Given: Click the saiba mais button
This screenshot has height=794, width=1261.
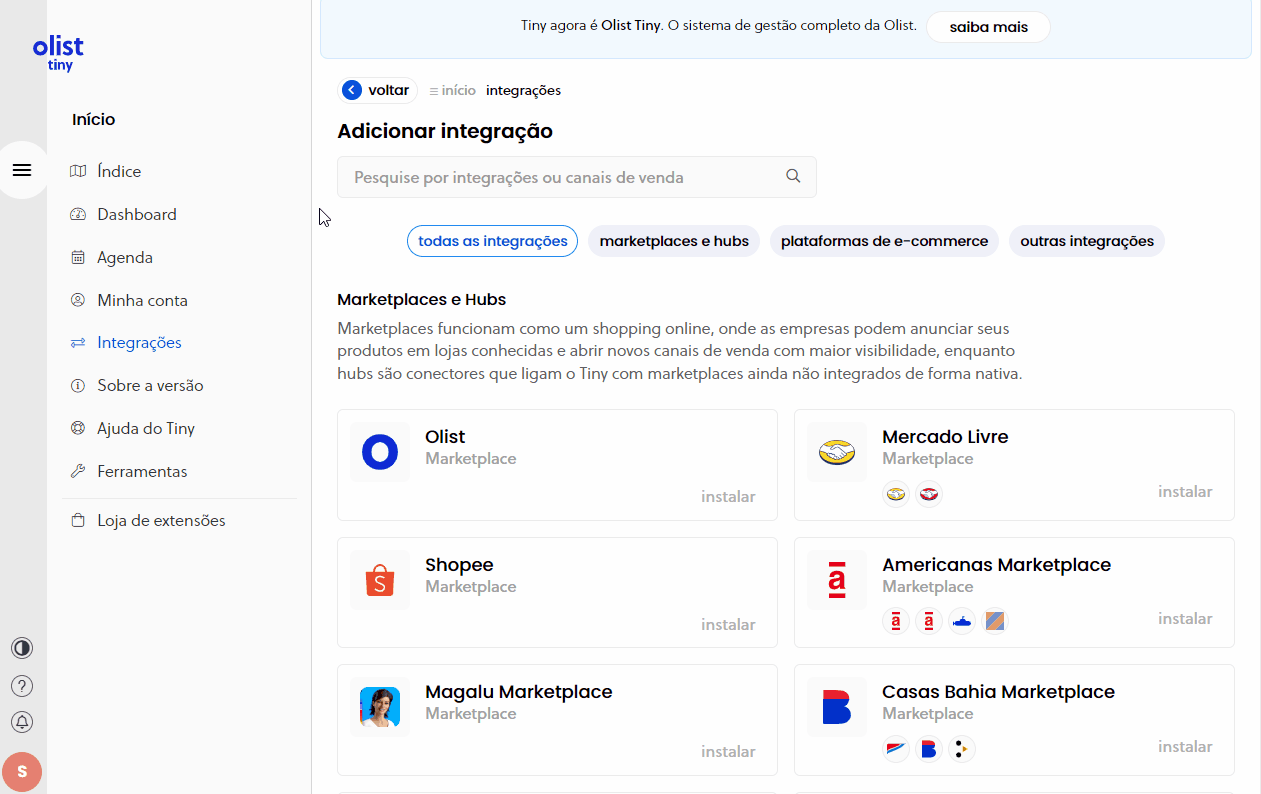Looking at the screenshot, I should [x=988, y=27].
